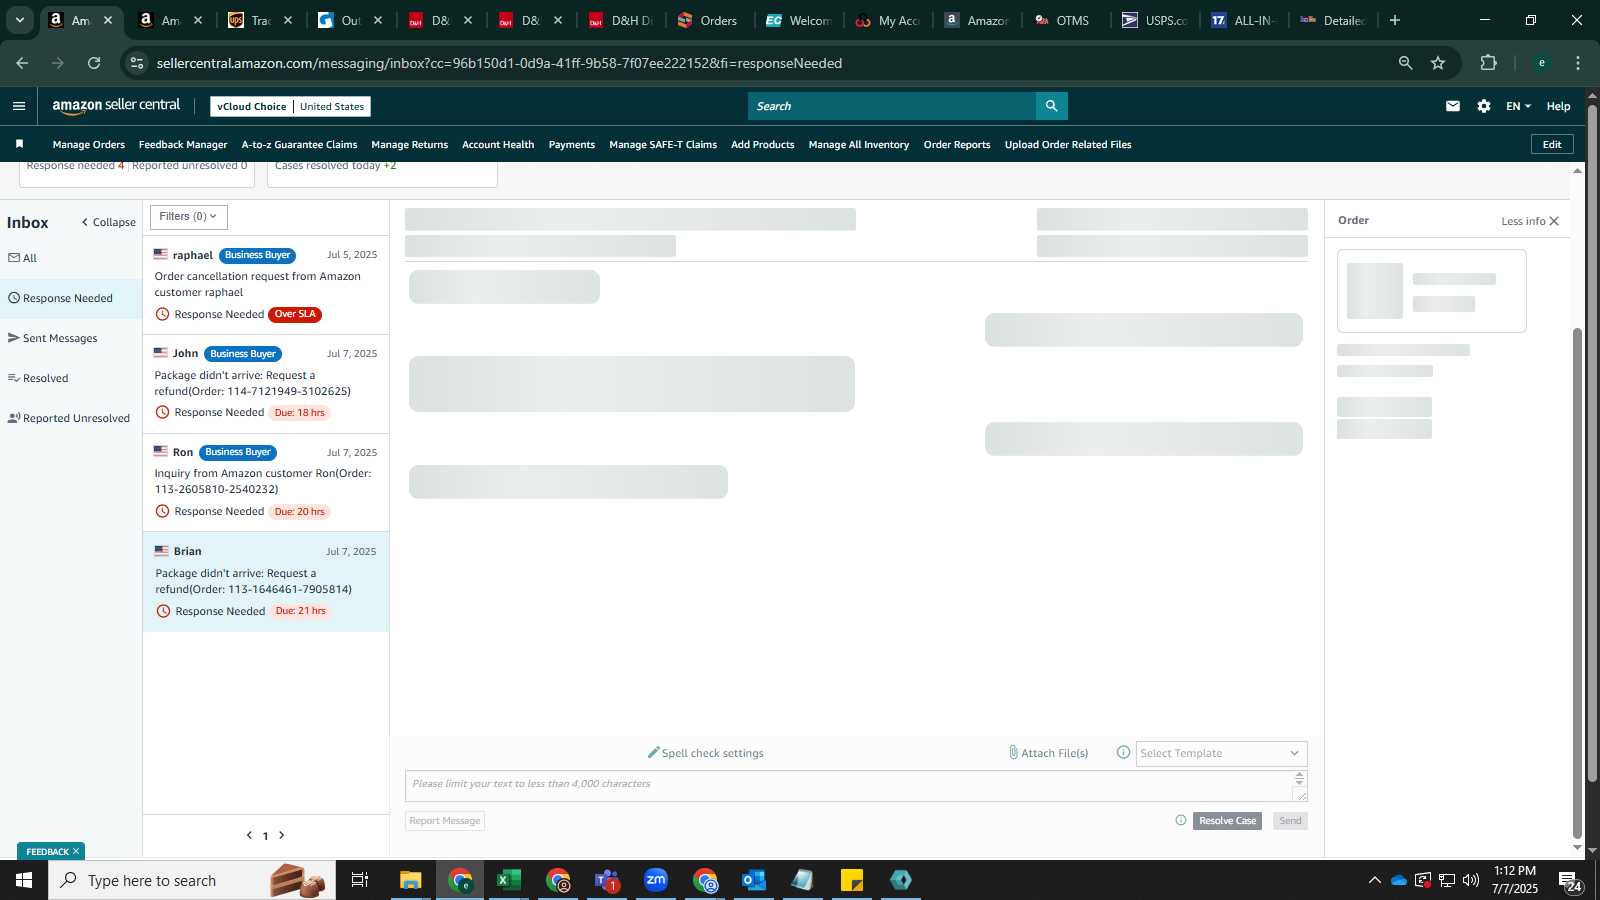Expand the Filters (0) dropdown
The width and height of the screenshot is (1600, 900).
point(188,216)
